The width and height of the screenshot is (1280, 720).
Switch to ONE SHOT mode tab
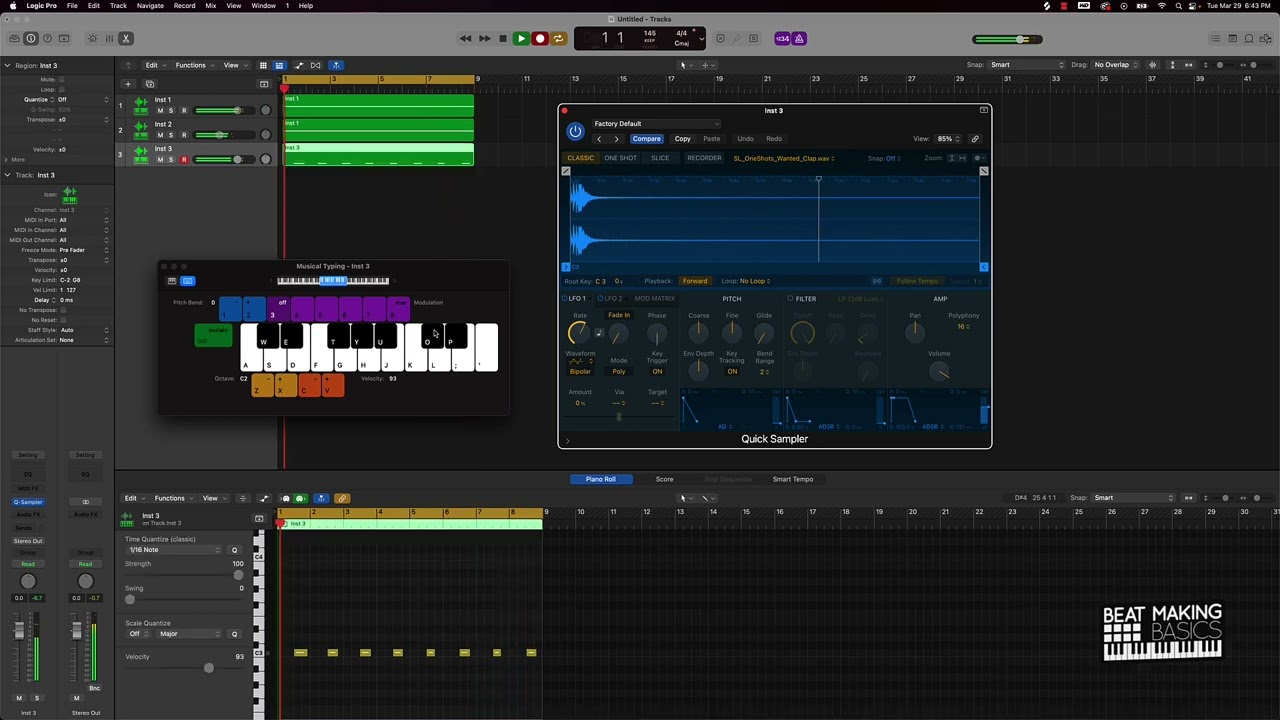click(620, 158)
